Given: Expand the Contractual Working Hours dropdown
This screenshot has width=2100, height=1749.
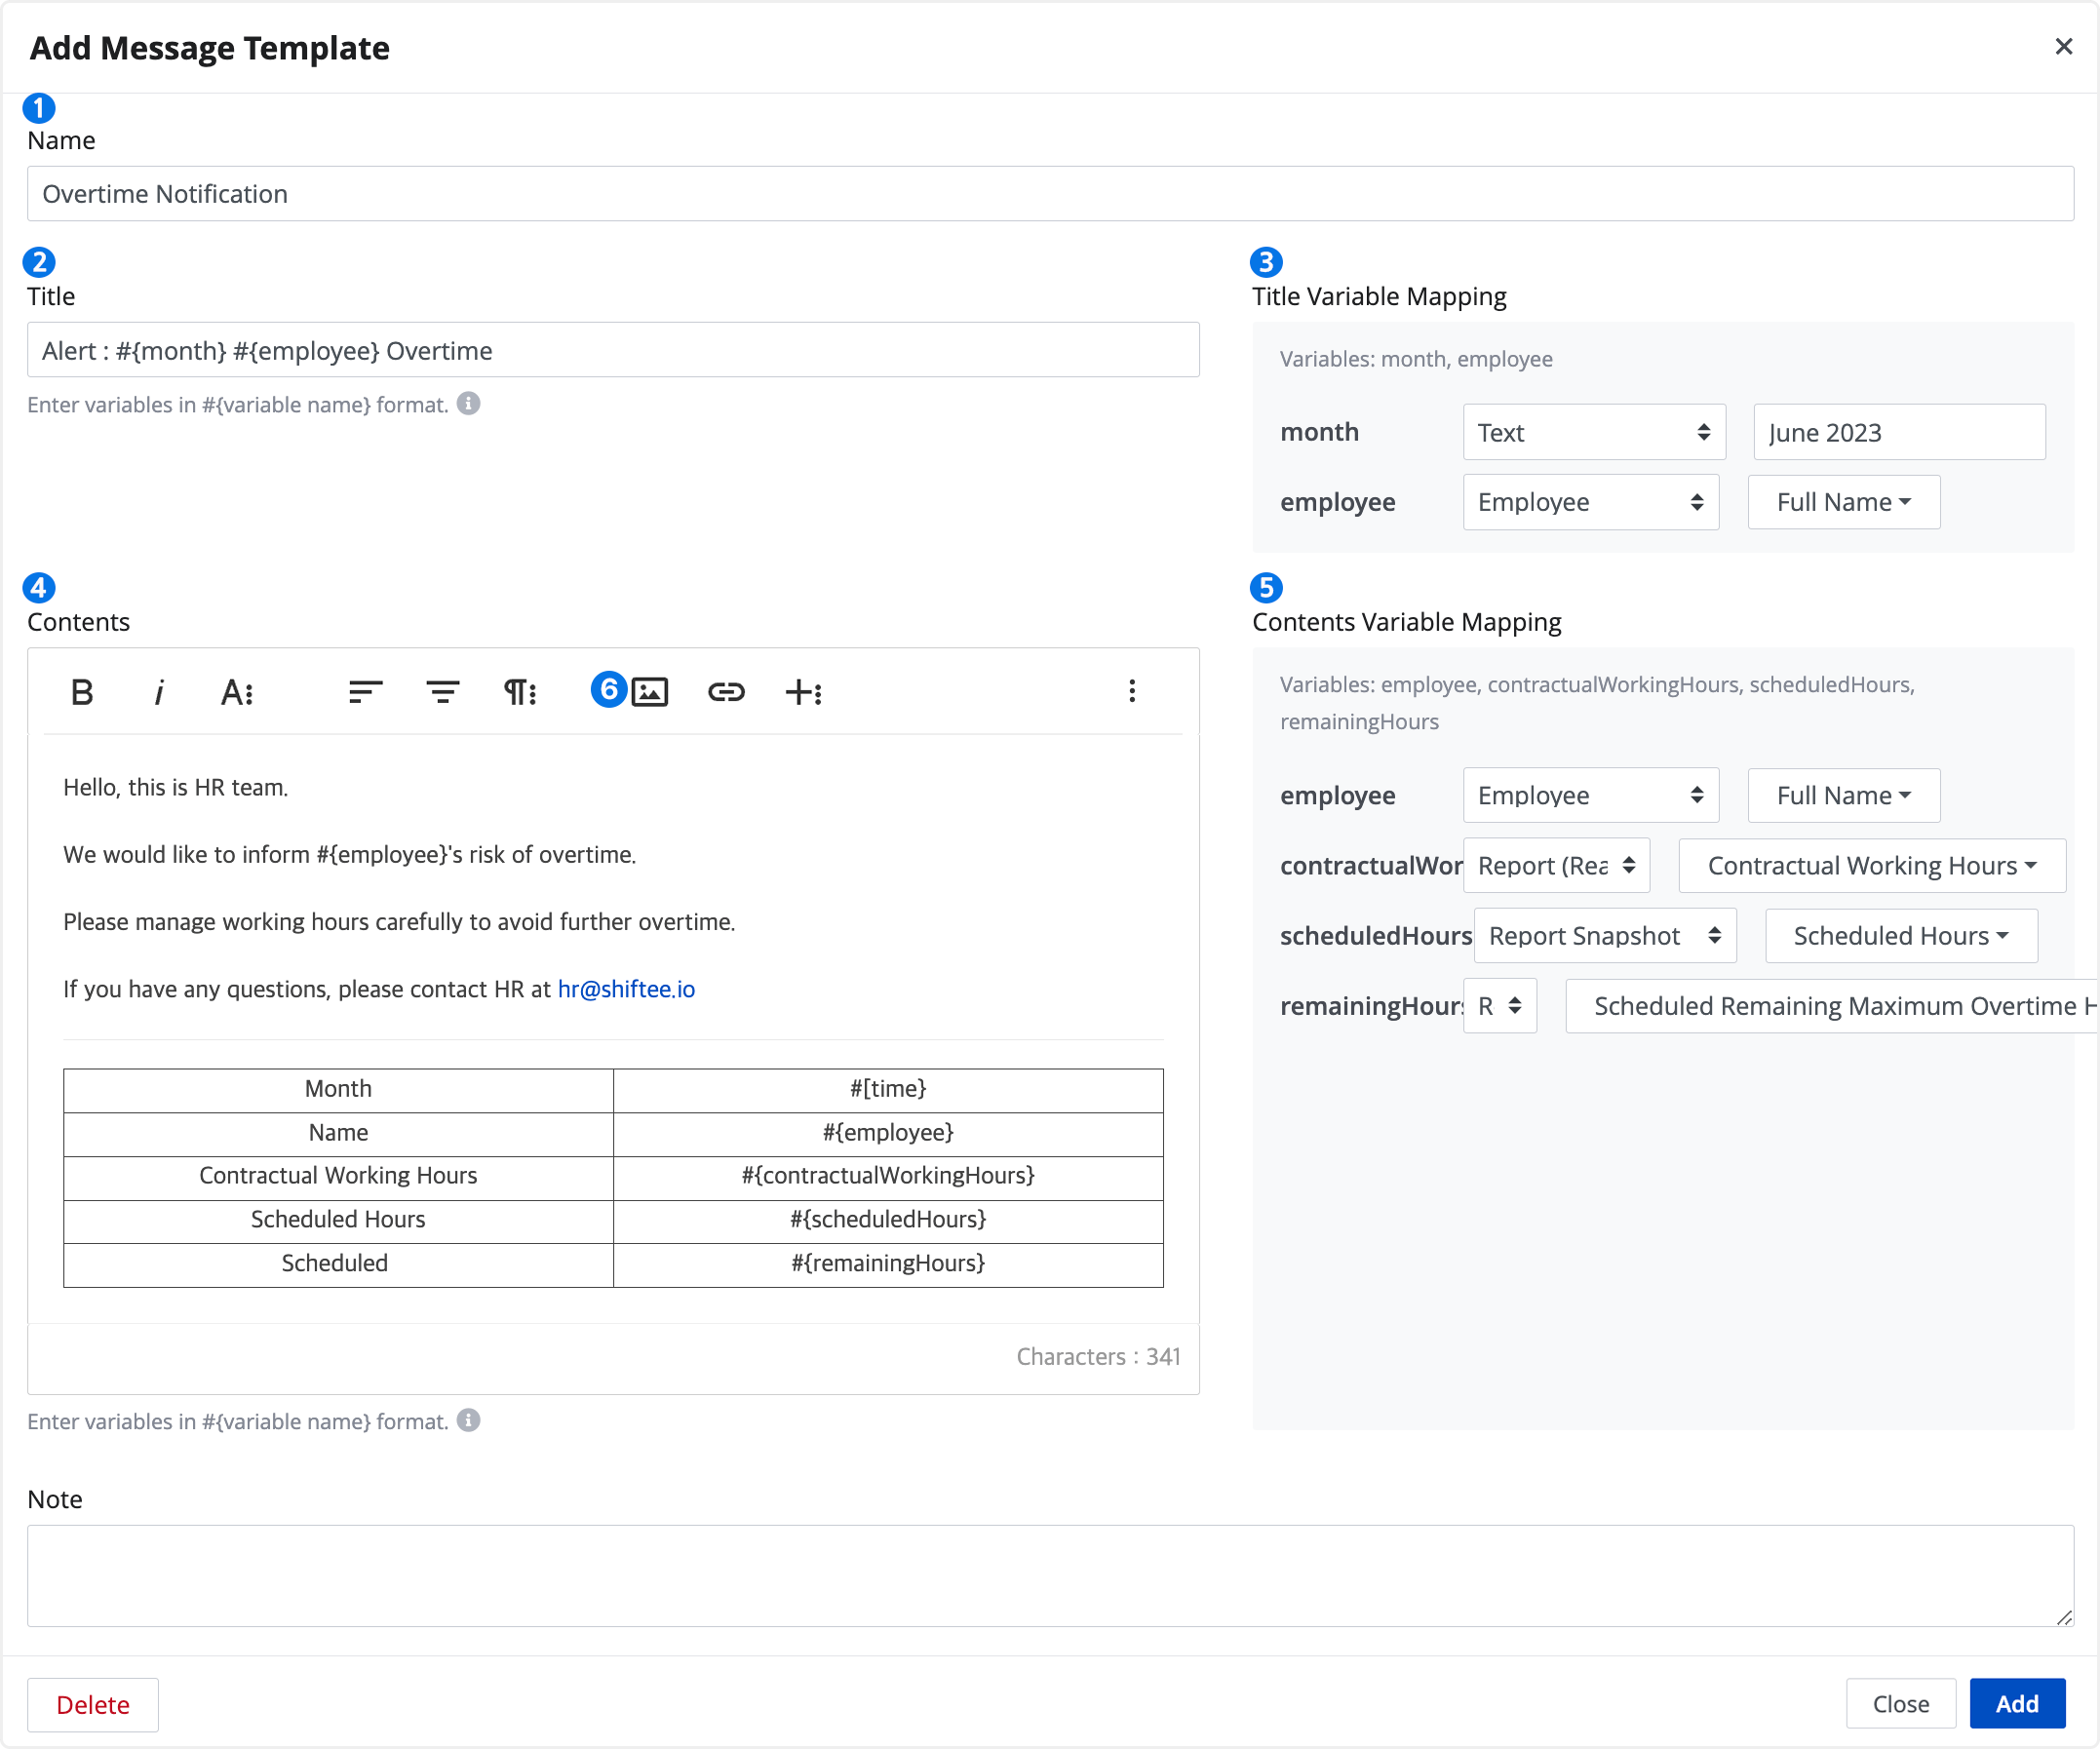Looking at the screenshot, I should pyautogui.click(x=1871, y=866).
